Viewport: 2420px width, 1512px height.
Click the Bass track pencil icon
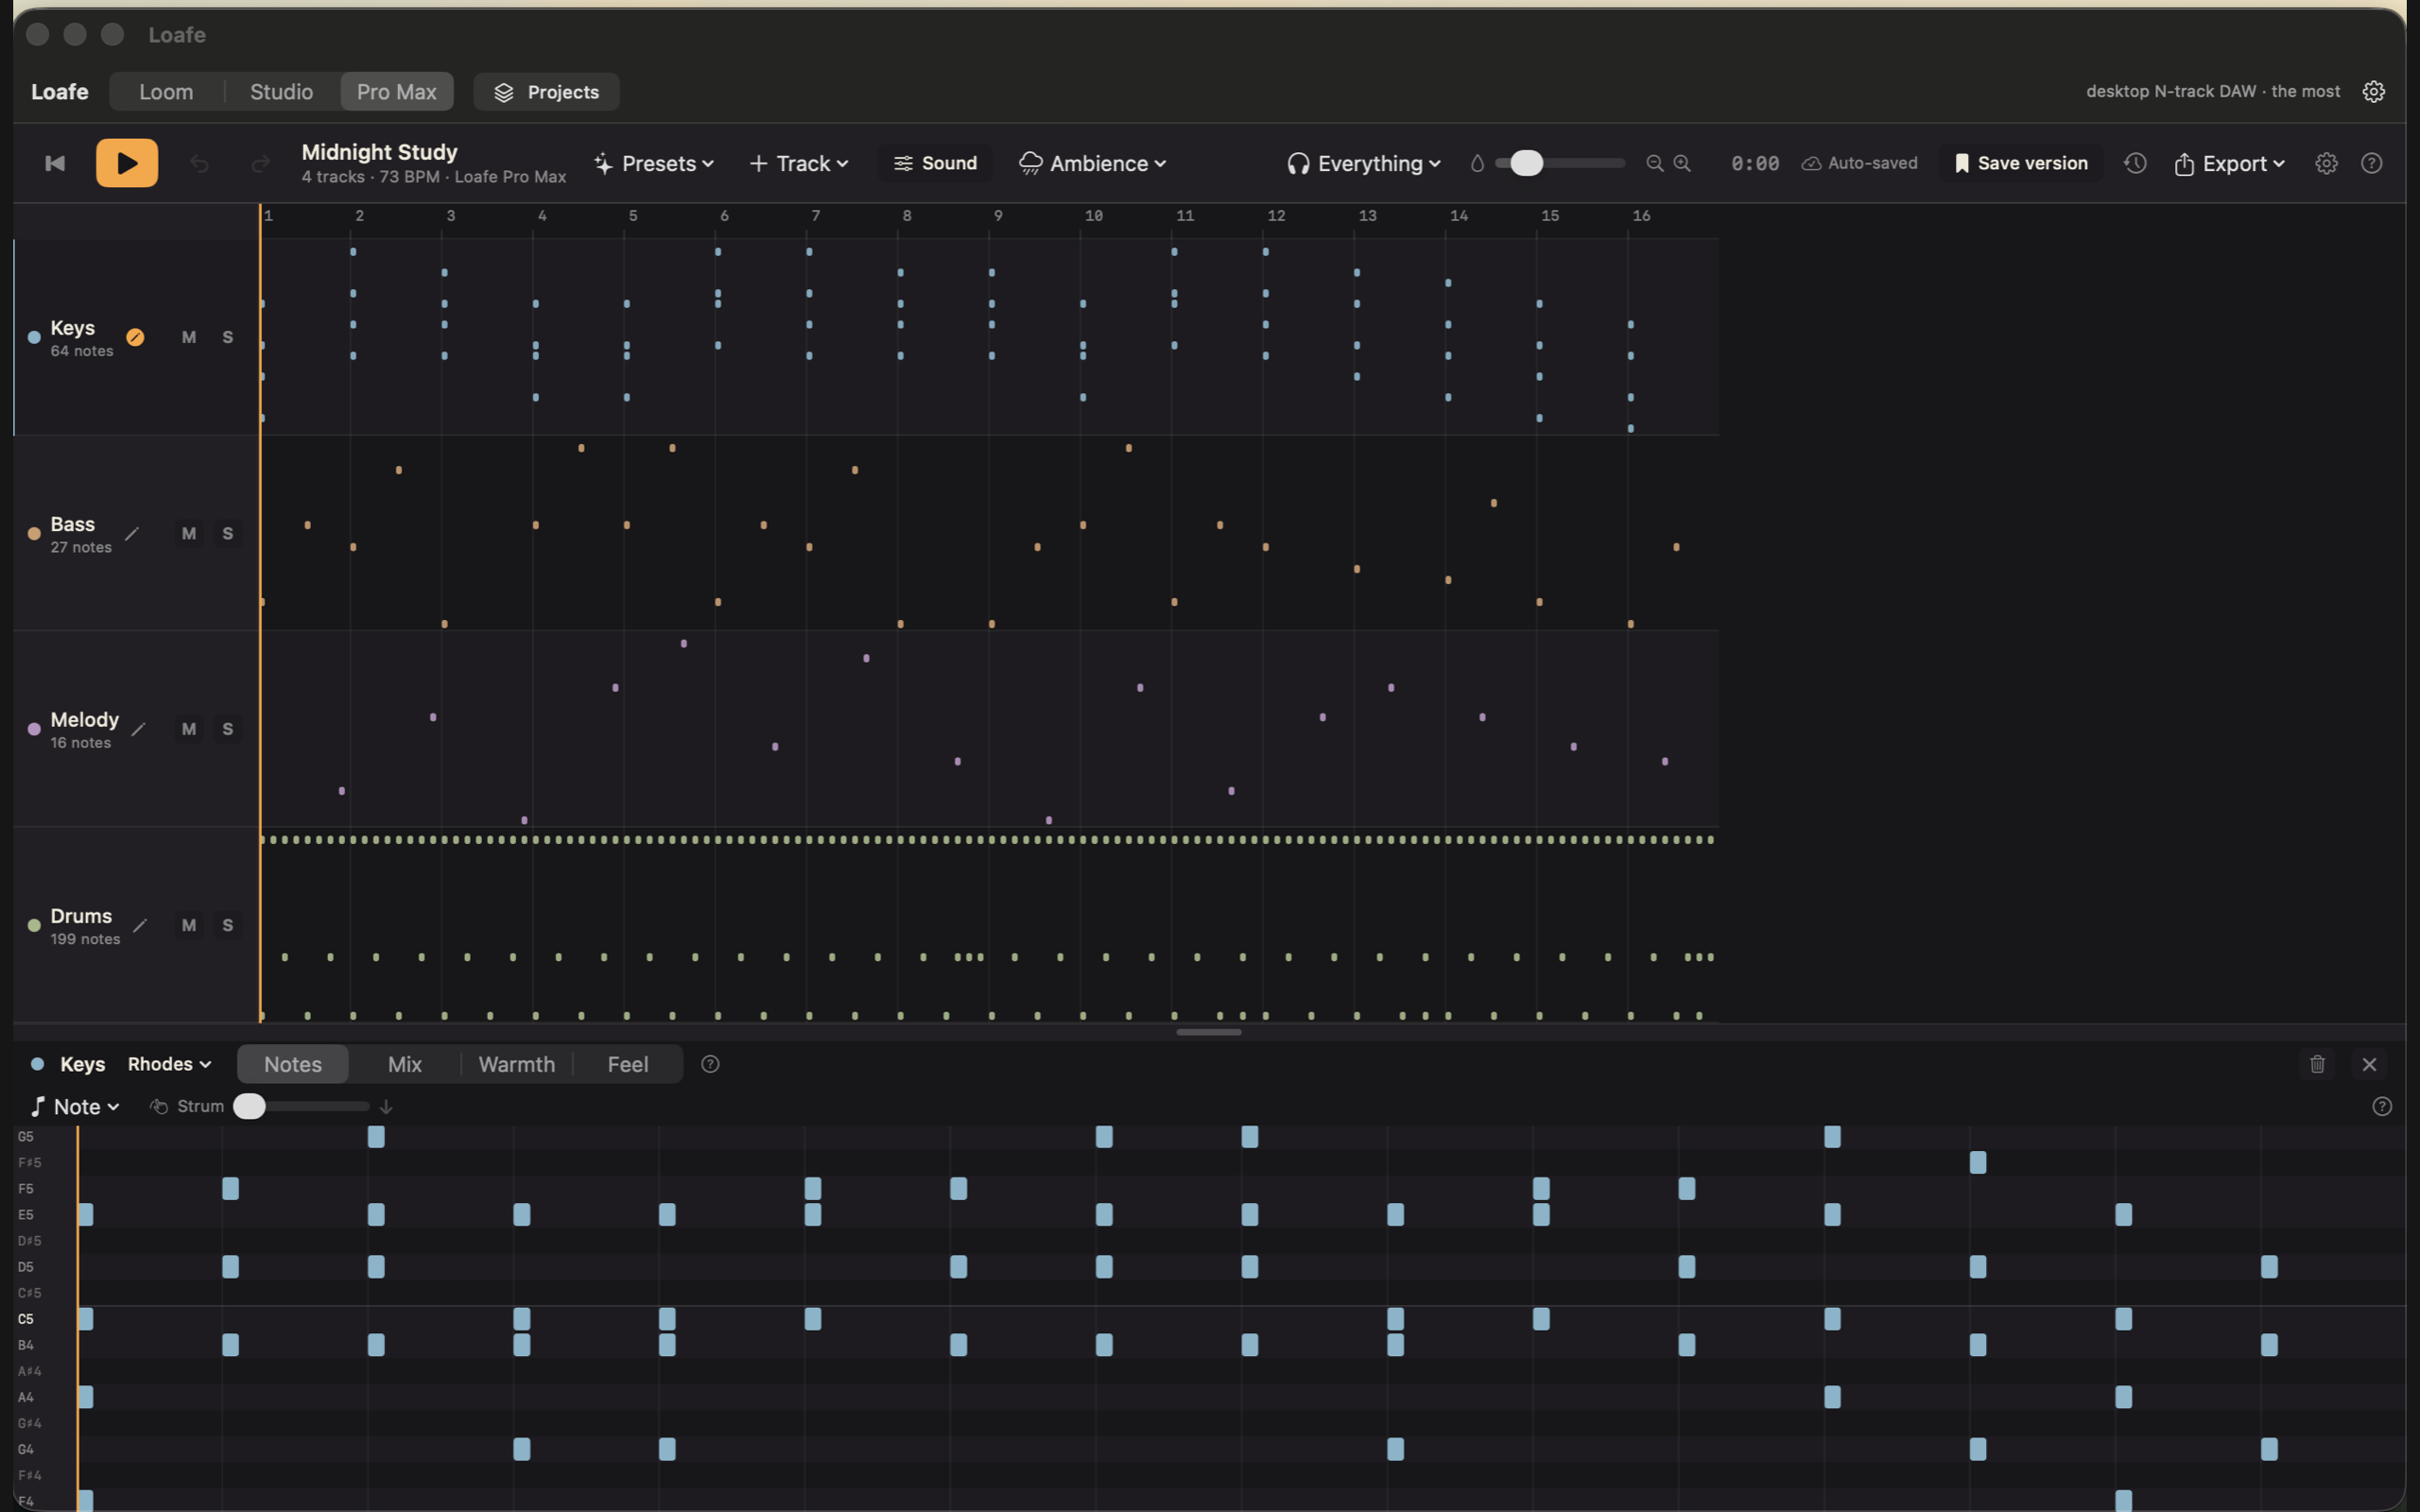131,533
